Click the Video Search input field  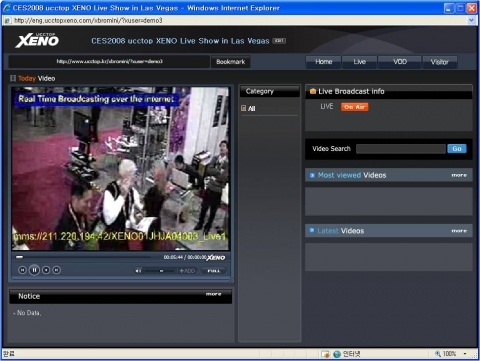[401, 149]
